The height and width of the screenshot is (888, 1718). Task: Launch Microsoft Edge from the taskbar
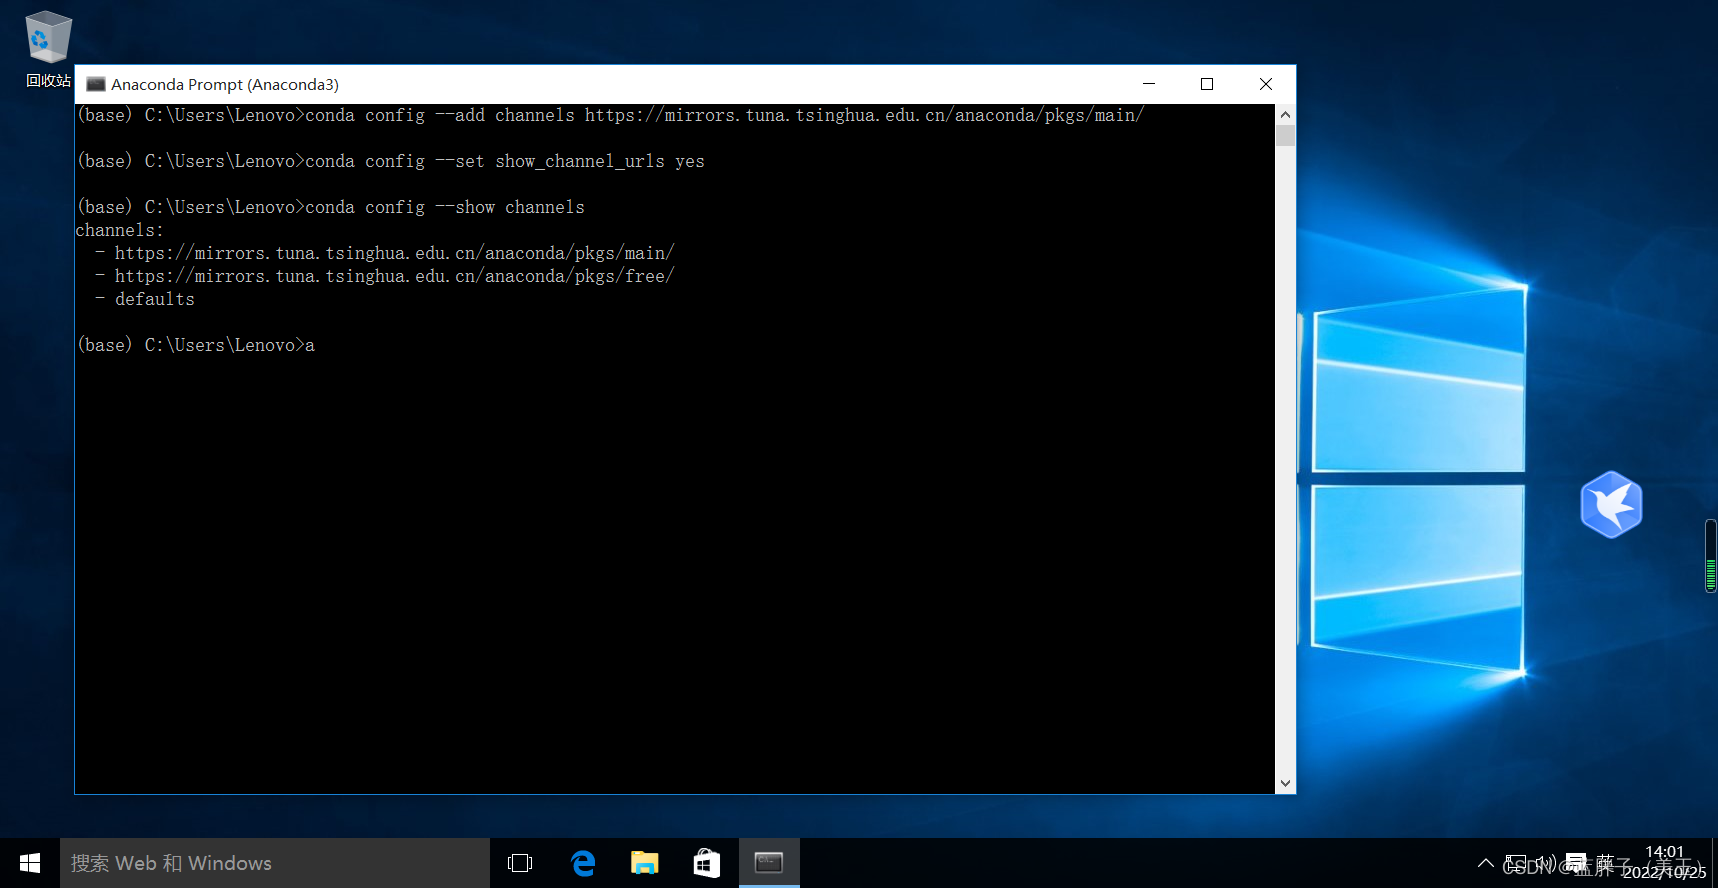click(583, 863)
